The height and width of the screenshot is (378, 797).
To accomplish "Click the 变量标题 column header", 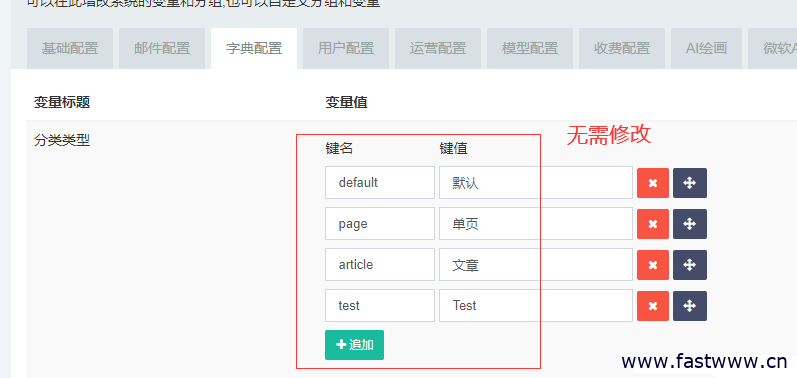I will coord(62,103).
